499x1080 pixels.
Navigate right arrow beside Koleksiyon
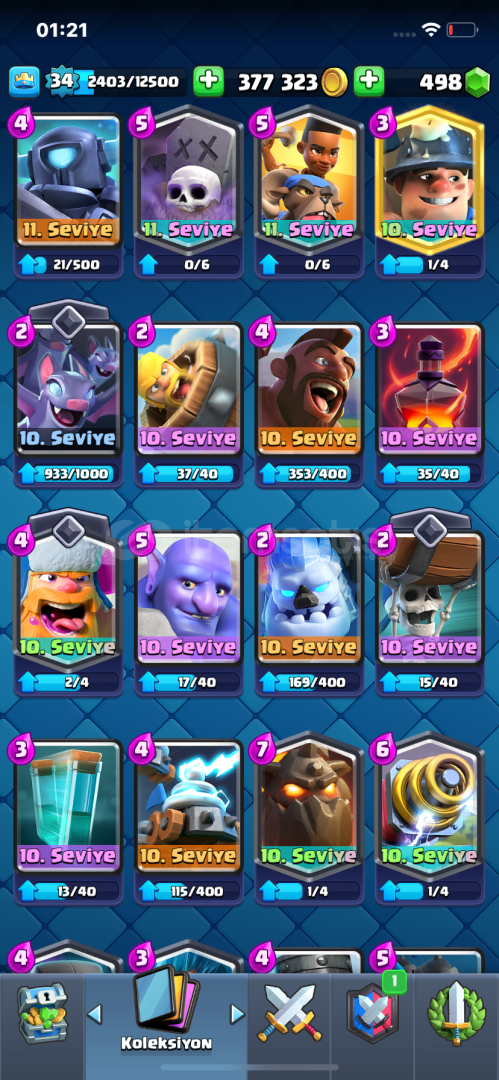(x=237, y=1014)
